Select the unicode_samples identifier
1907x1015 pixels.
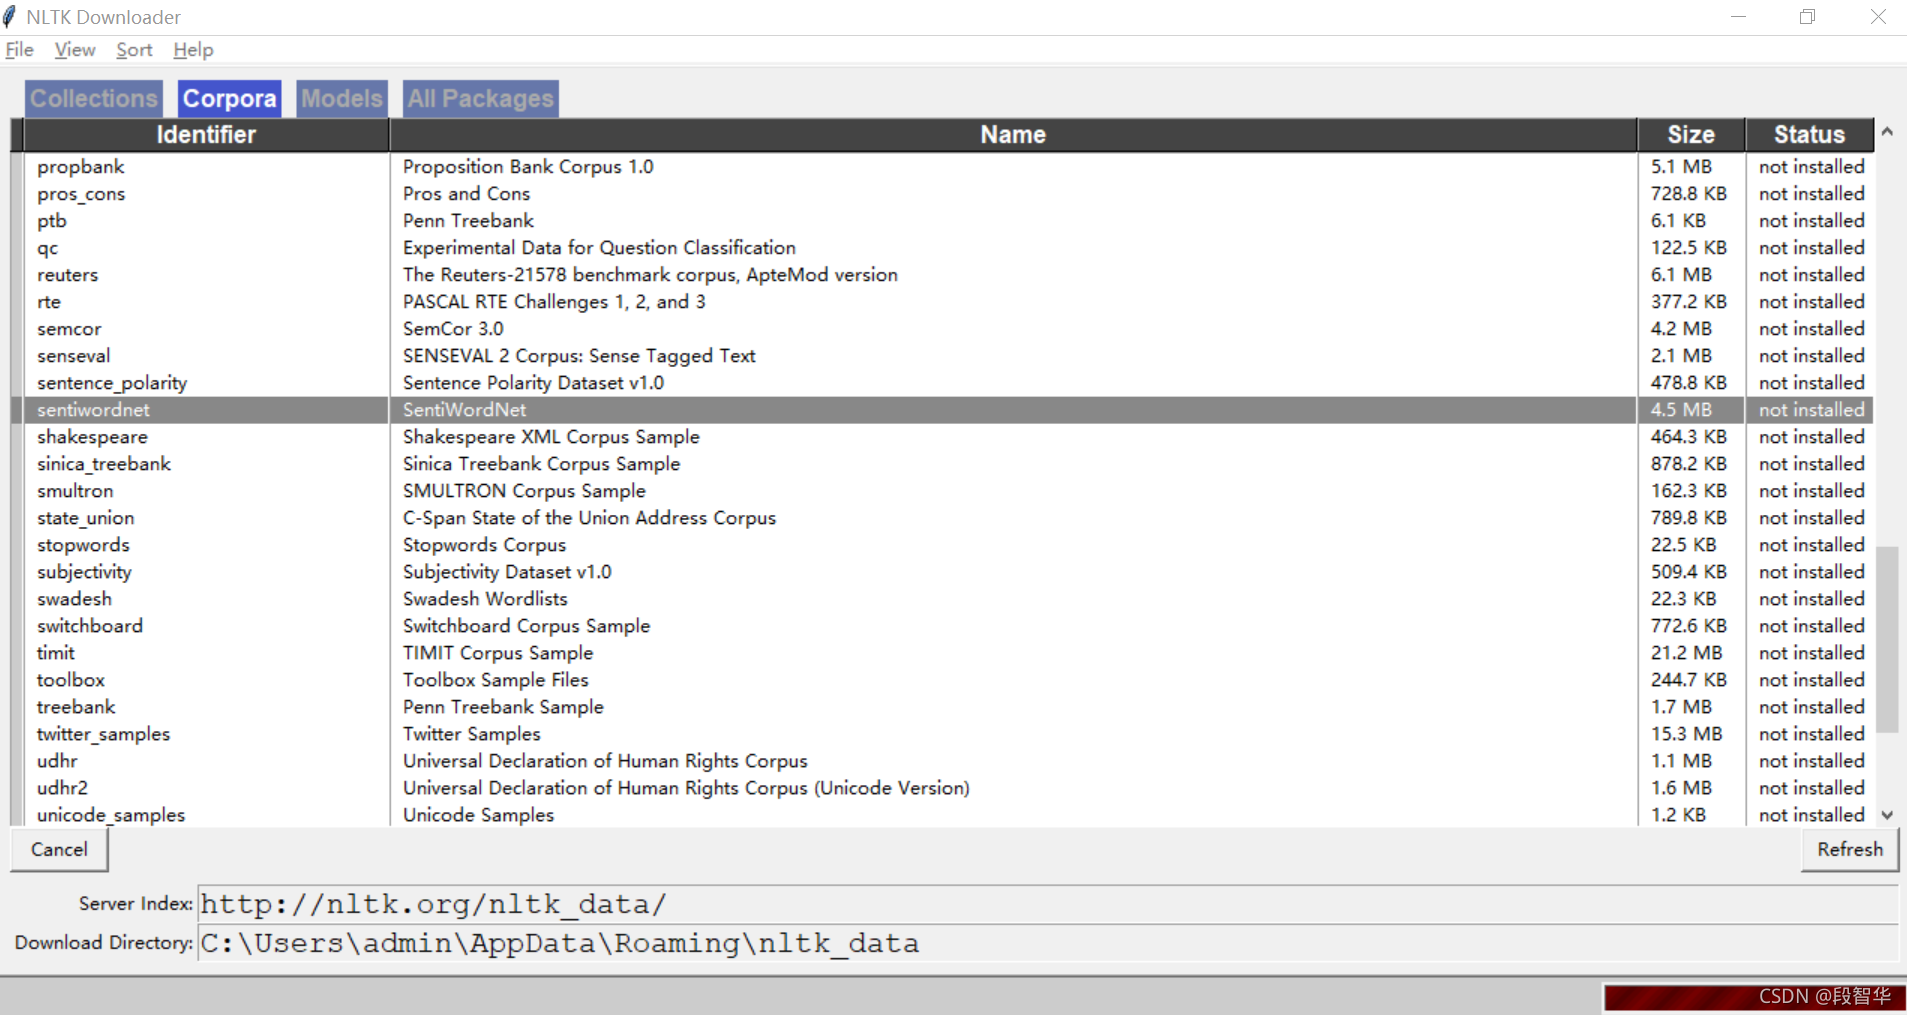click(x=111, y=815)
